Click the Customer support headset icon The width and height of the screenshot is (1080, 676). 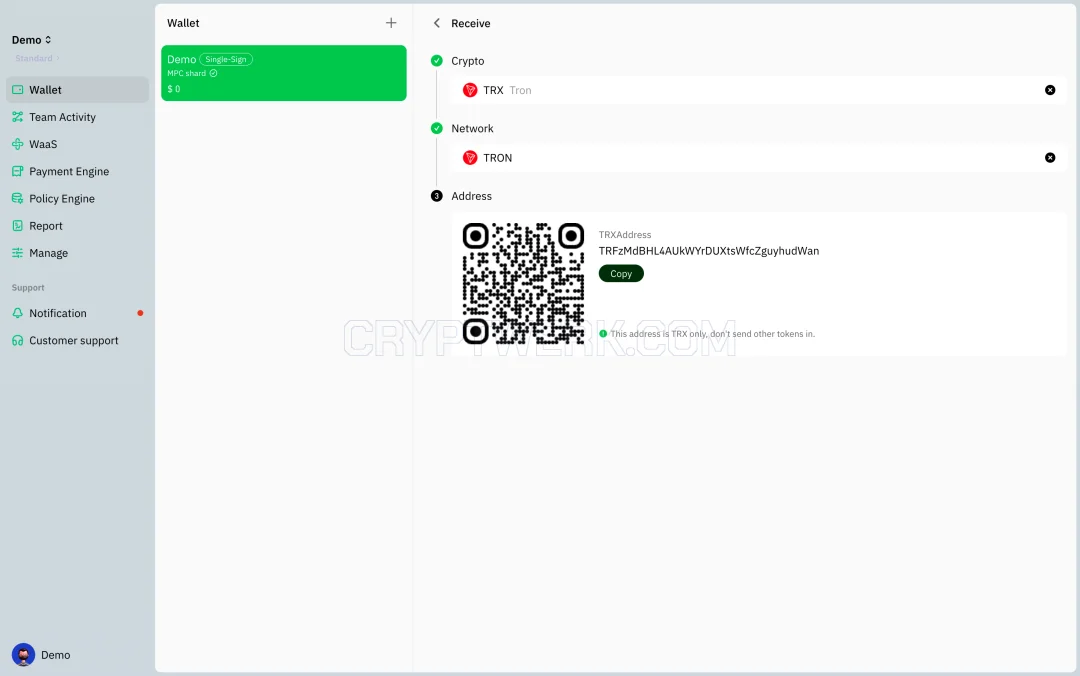pyautogui.click(x=18, y=340)
